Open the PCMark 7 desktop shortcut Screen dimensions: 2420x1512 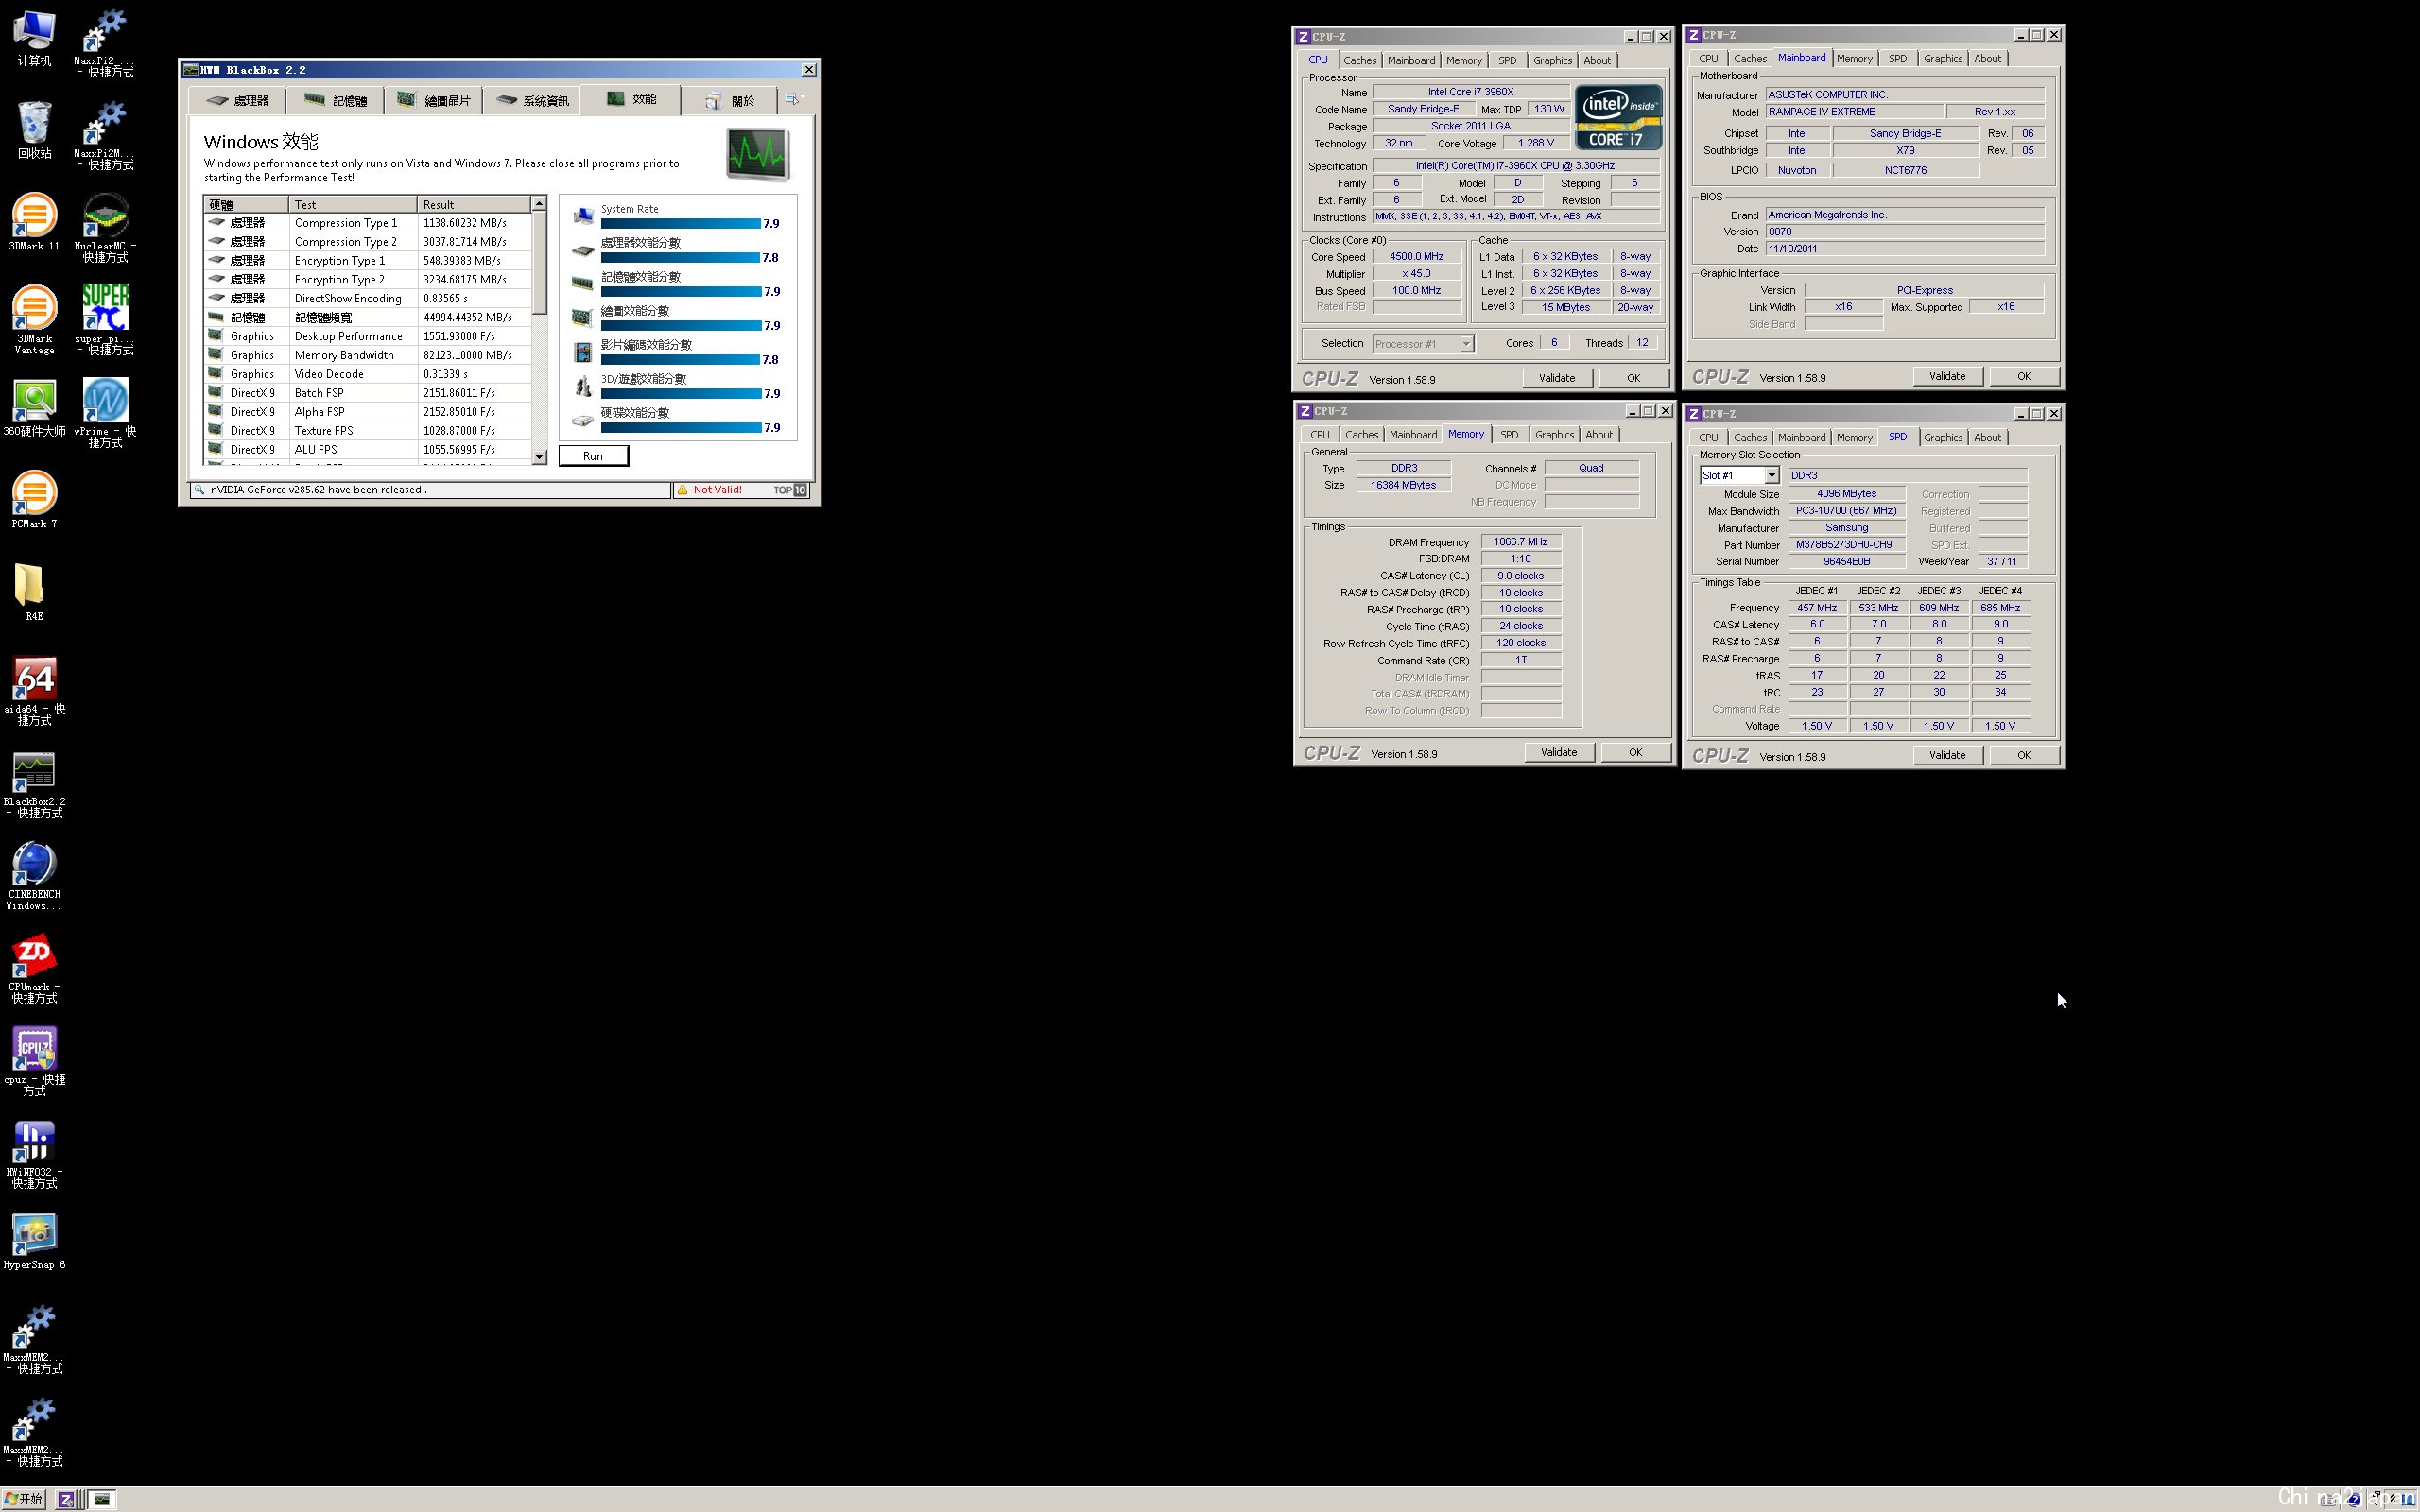pos(34,498)
